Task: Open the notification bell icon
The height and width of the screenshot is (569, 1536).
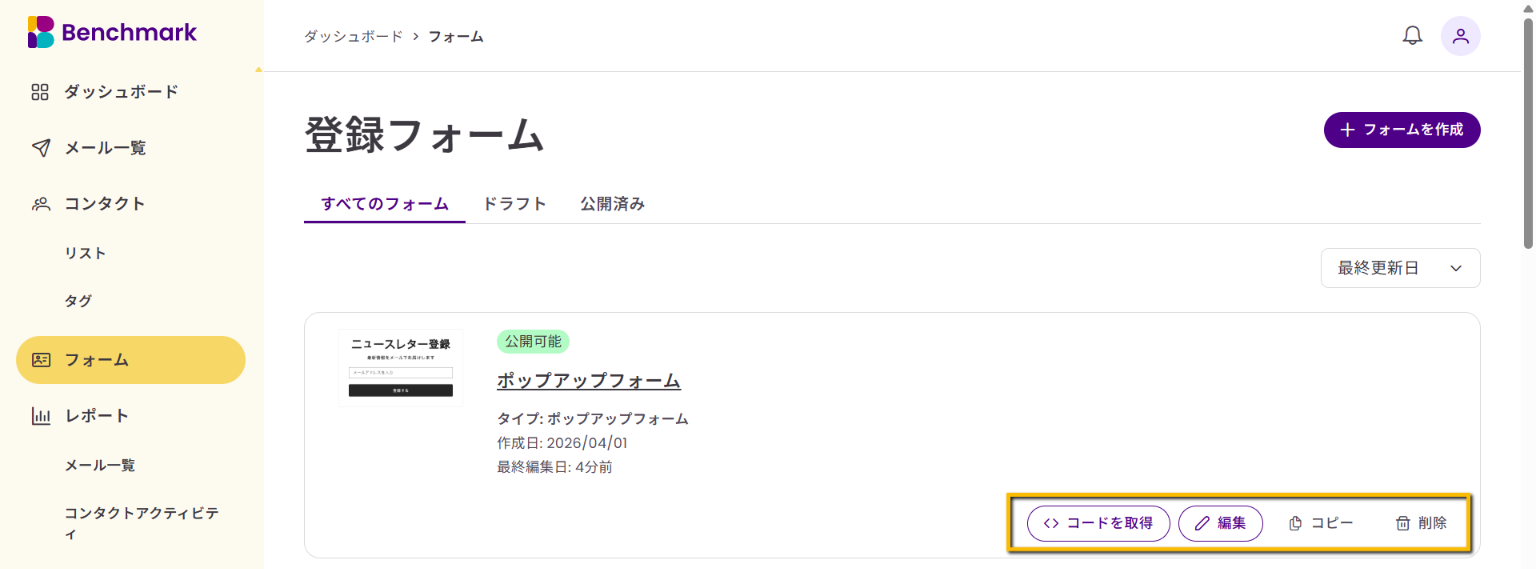Action: (1412, 36)
